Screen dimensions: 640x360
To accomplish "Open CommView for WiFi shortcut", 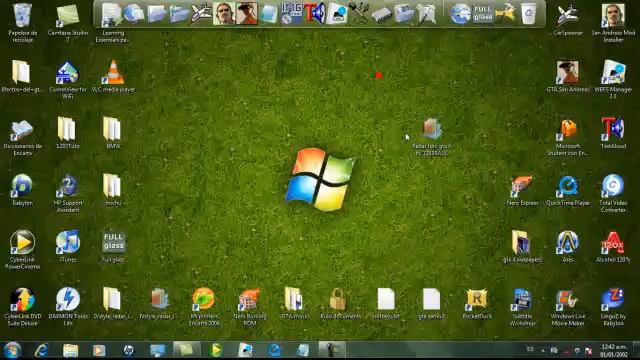I will pos(68,80).
